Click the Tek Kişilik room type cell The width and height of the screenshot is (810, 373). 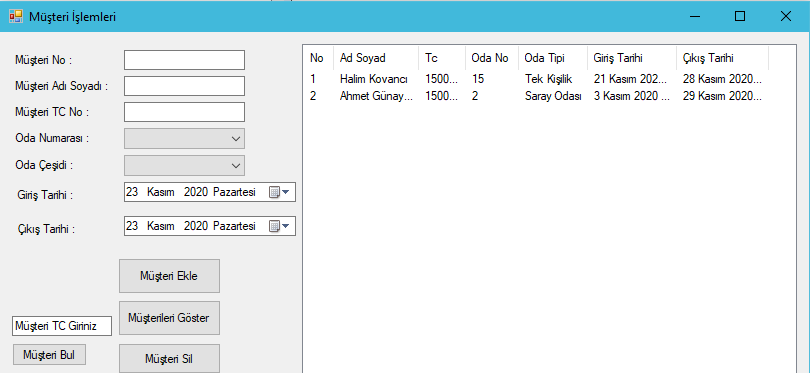click(x=549, y=79)
